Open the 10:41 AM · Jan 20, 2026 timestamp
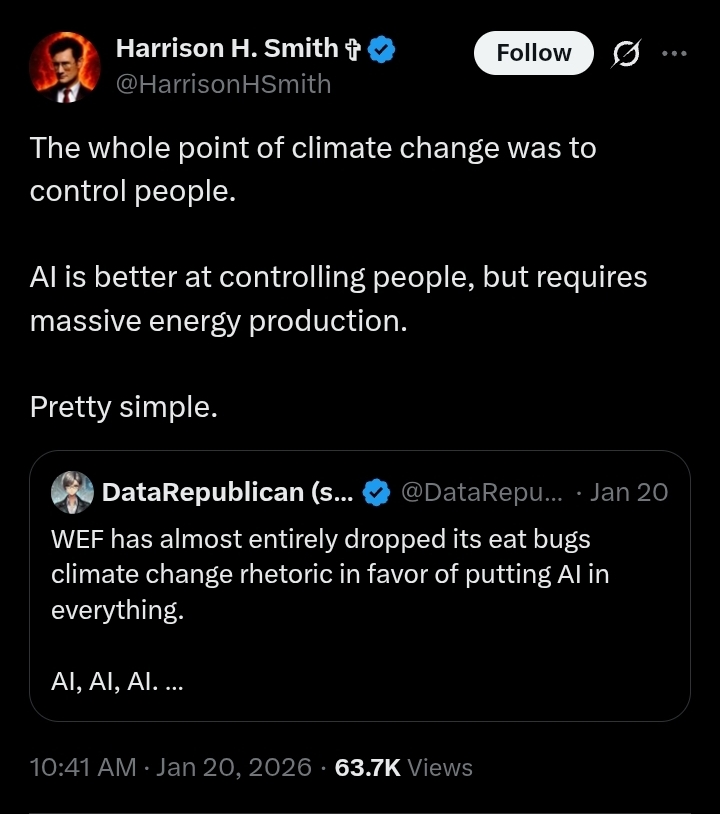Screen dimensions: 720x814 (170, 767)
